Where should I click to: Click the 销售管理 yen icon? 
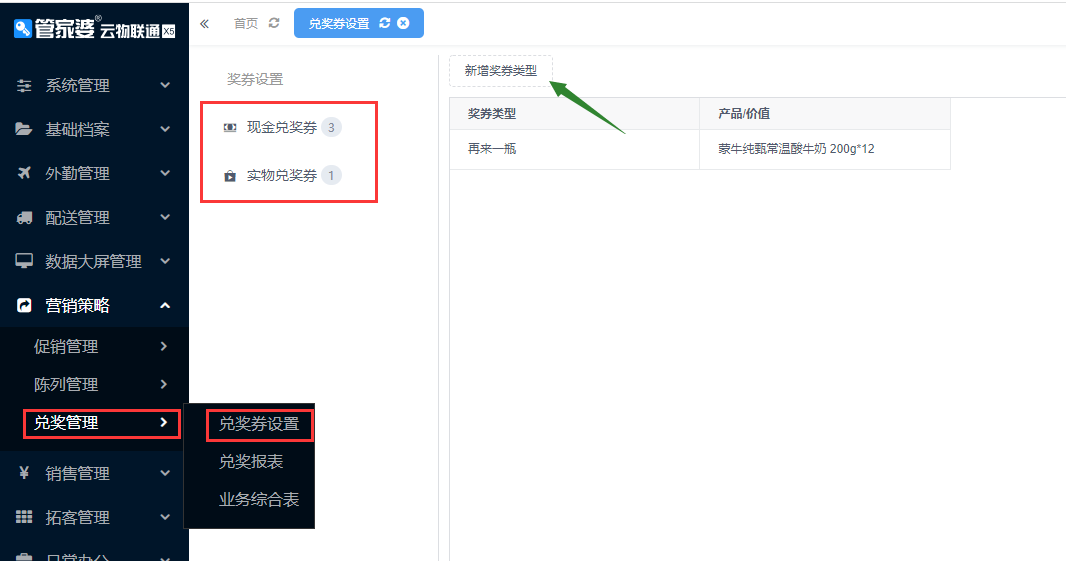[24, 474]
